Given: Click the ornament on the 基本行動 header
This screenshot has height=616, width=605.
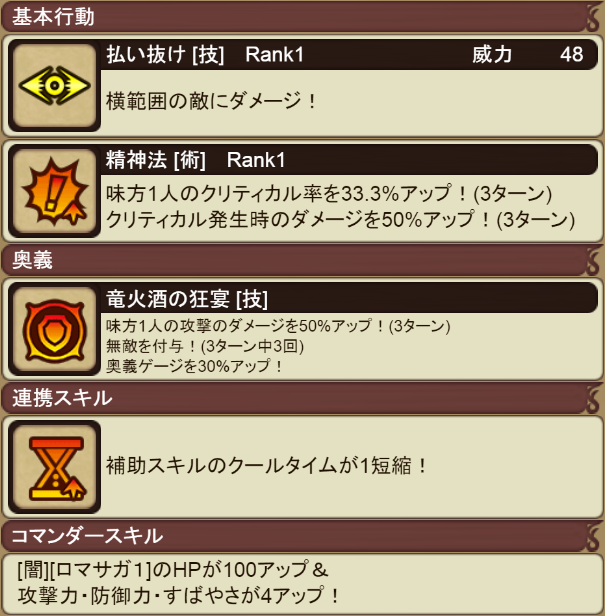Looking at the screenshot, I should [593, 17].
